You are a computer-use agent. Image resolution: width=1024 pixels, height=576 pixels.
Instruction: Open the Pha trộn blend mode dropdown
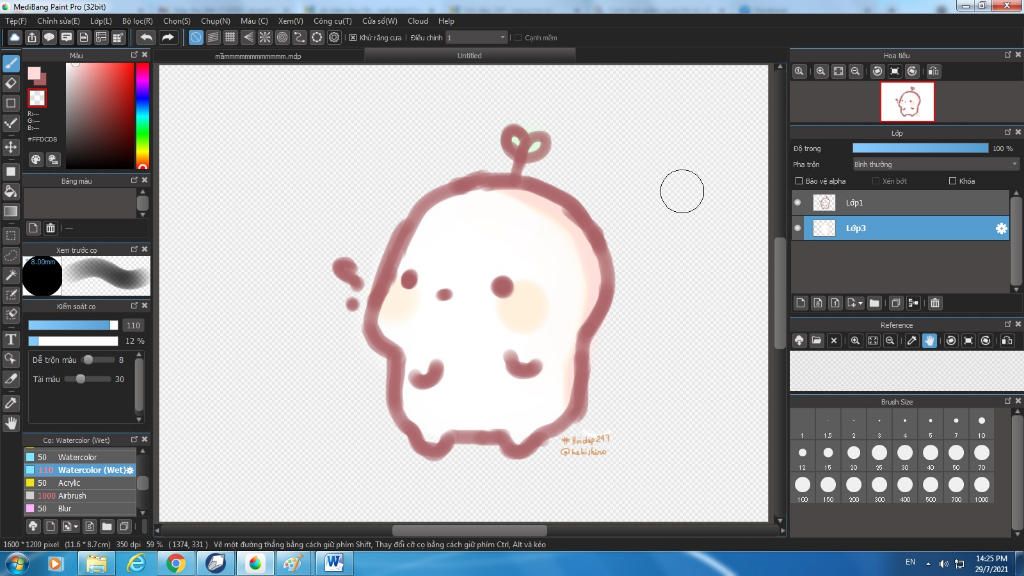click(935, 165)
